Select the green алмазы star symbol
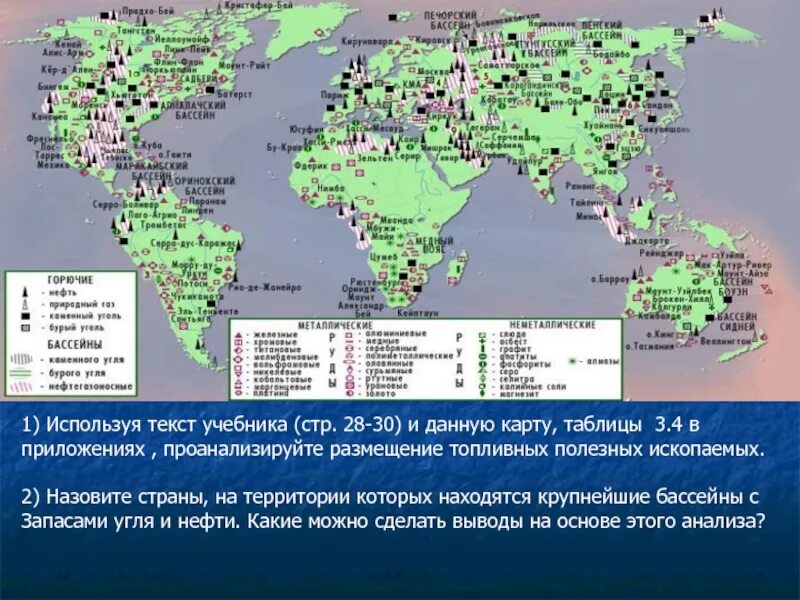The height and width of the screenshot is (600, 800). tap(572, 361)
